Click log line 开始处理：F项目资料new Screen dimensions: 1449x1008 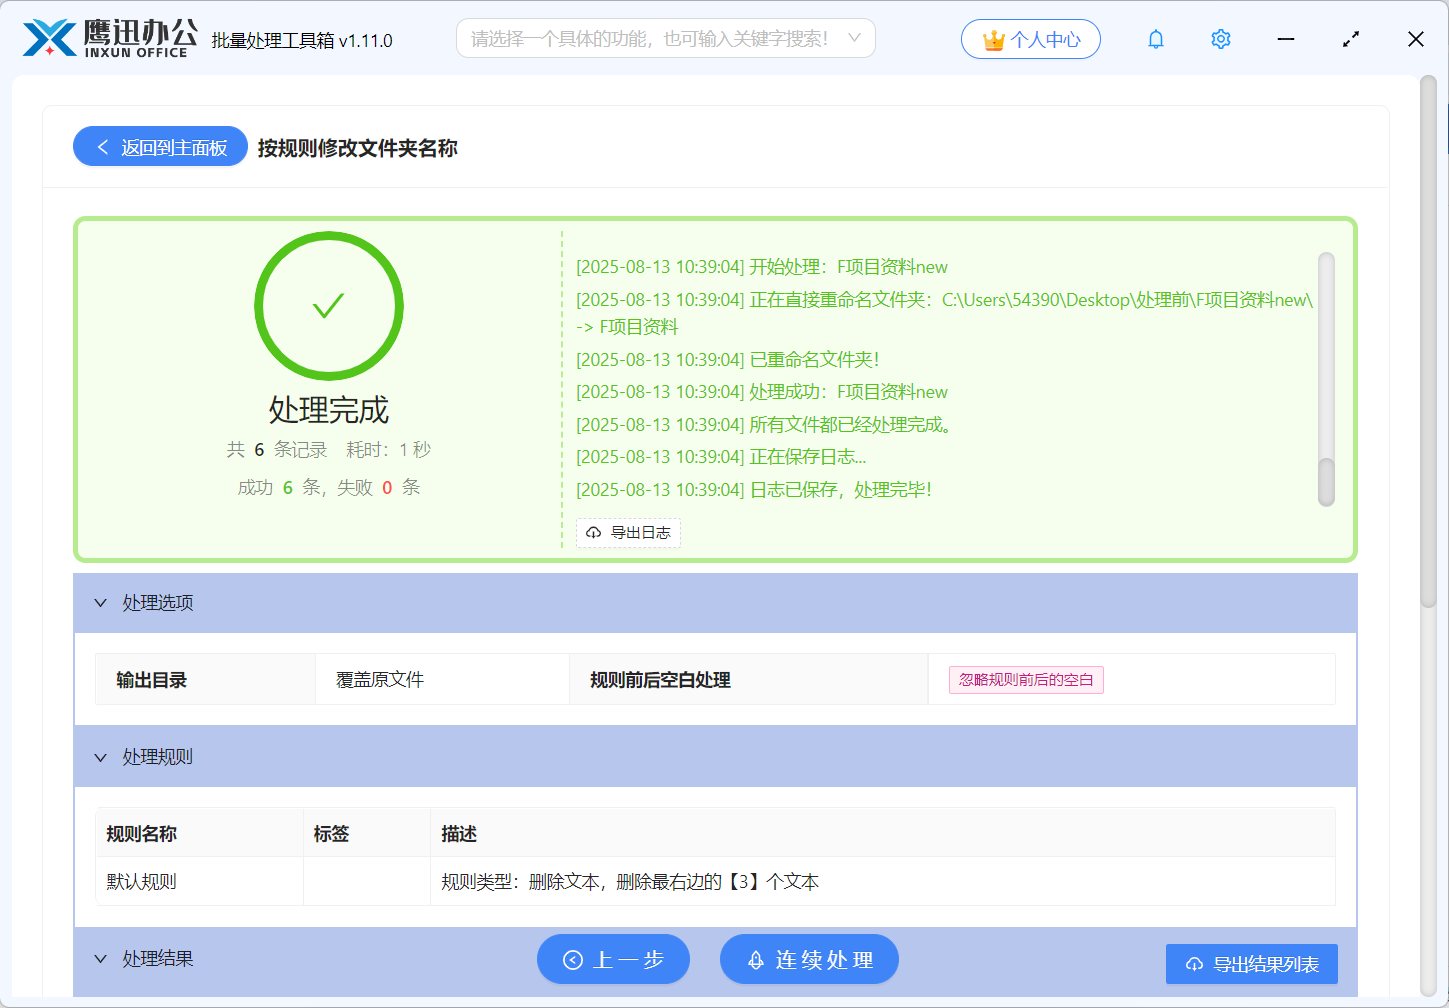(x=762, y=267)
